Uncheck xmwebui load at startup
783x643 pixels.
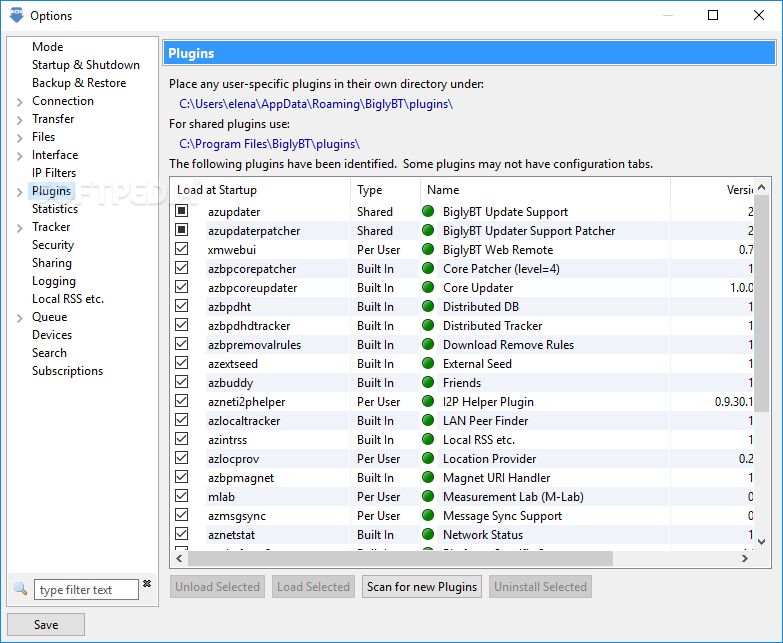coord(182,249)
